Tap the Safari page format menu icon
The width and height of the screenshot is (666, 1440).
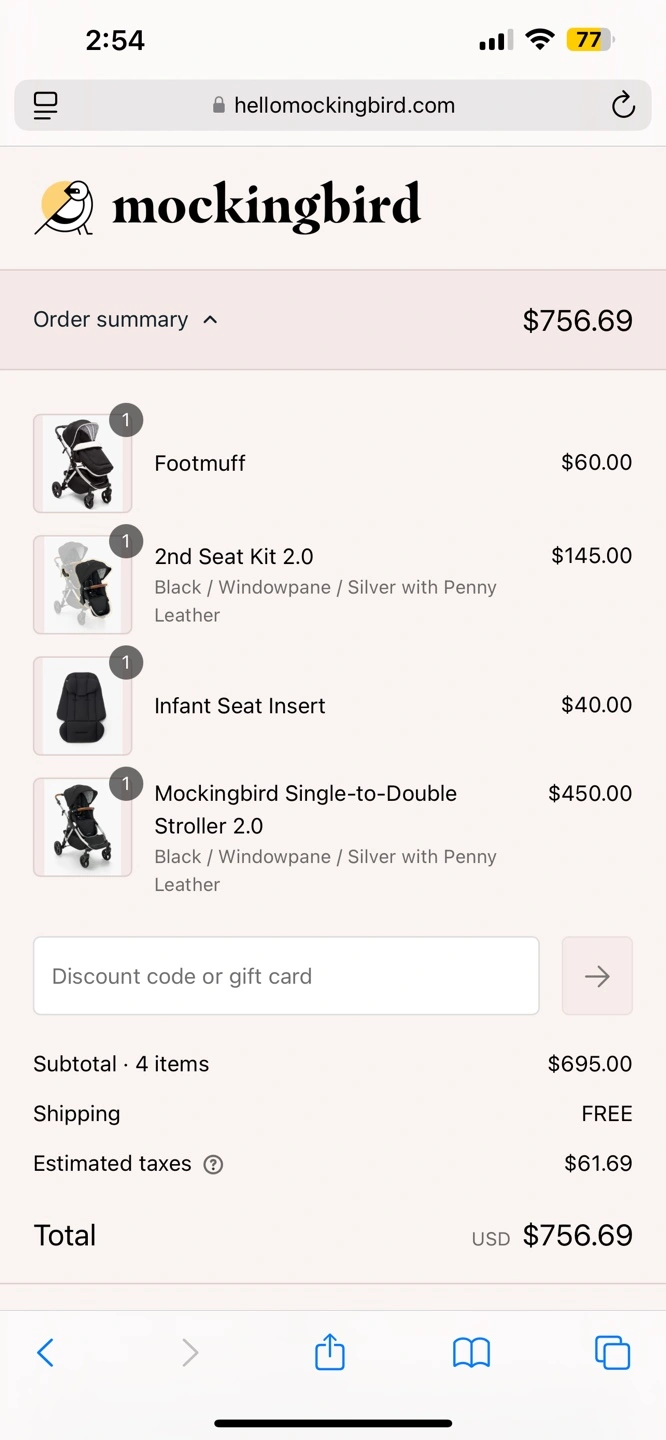coord(46,105)
